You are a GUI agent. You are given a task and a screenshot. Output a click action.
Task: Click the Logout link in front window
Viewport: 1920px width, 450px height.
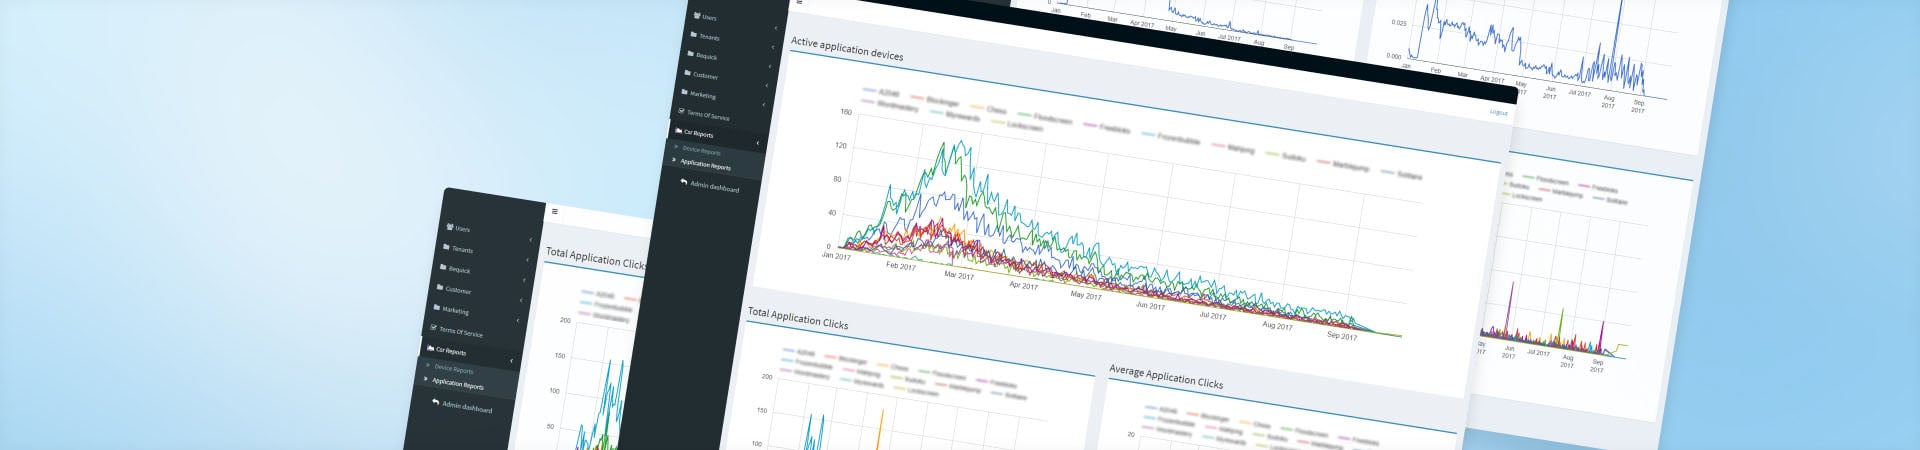click(x=1499, y=112)
